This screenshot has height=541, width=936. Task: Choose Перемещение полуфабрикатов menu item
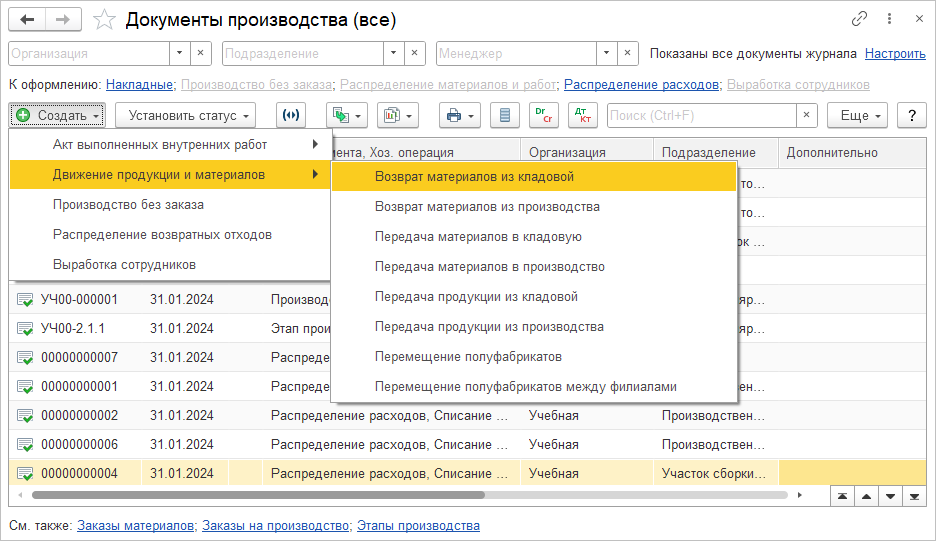468,357
